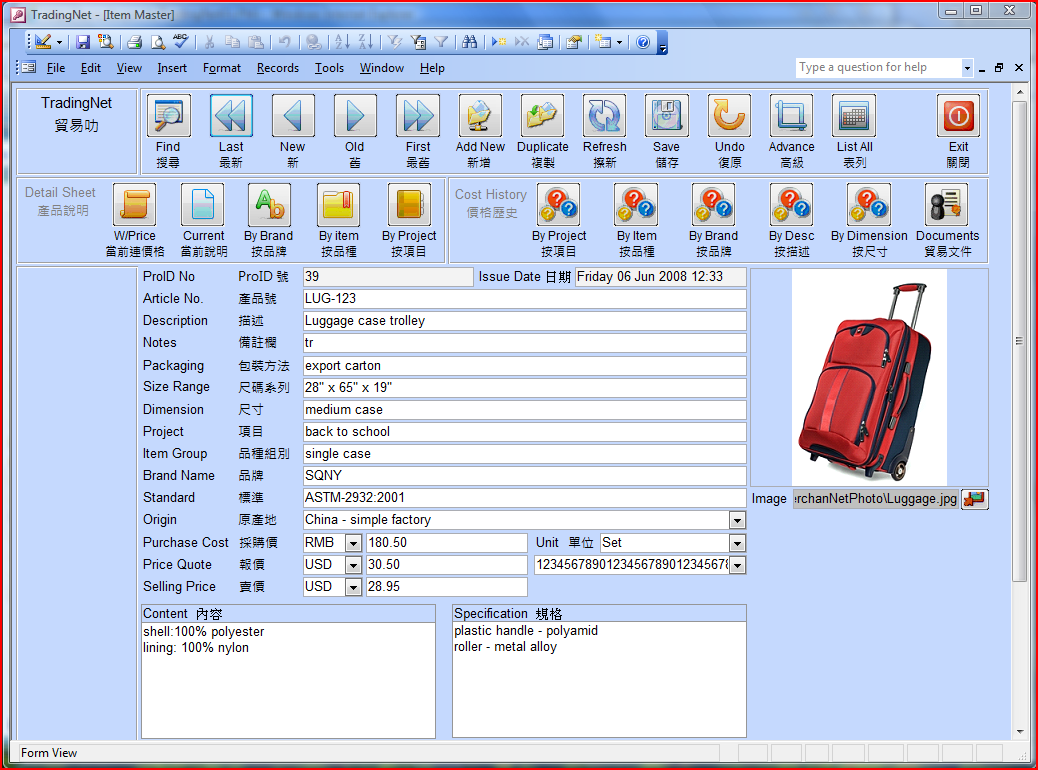Expand the Unit dropdown
The height and width of the screenshot is (770, 1038).
[737, 543]
